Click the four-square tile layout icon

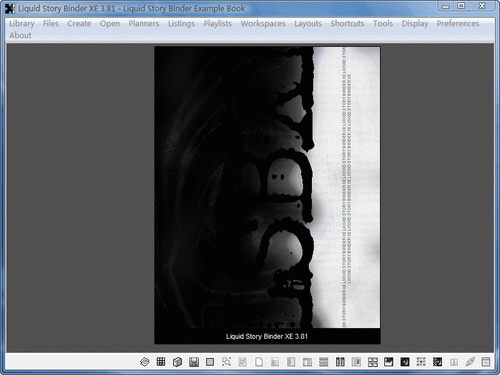pyautogui.click(x=373, y=362)
